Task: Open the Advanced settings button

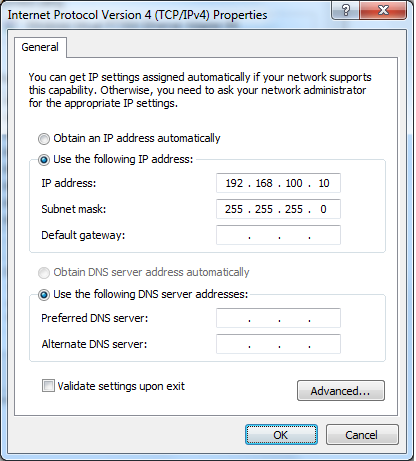Action: point(341,390)
